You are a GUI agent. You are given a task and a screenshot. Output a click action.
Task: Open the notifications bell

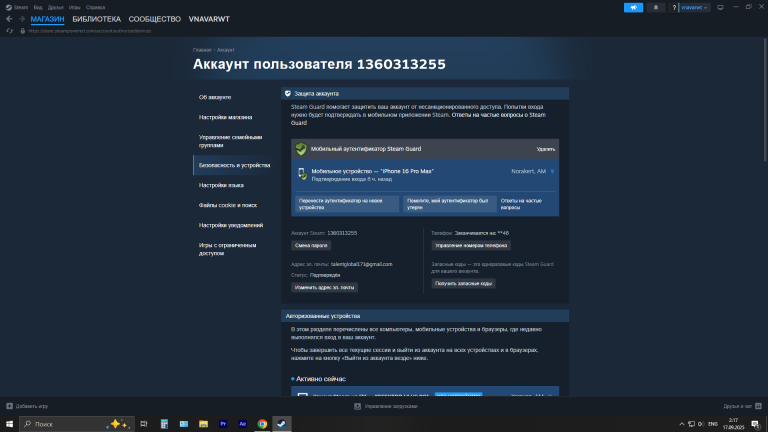(655, 7)
